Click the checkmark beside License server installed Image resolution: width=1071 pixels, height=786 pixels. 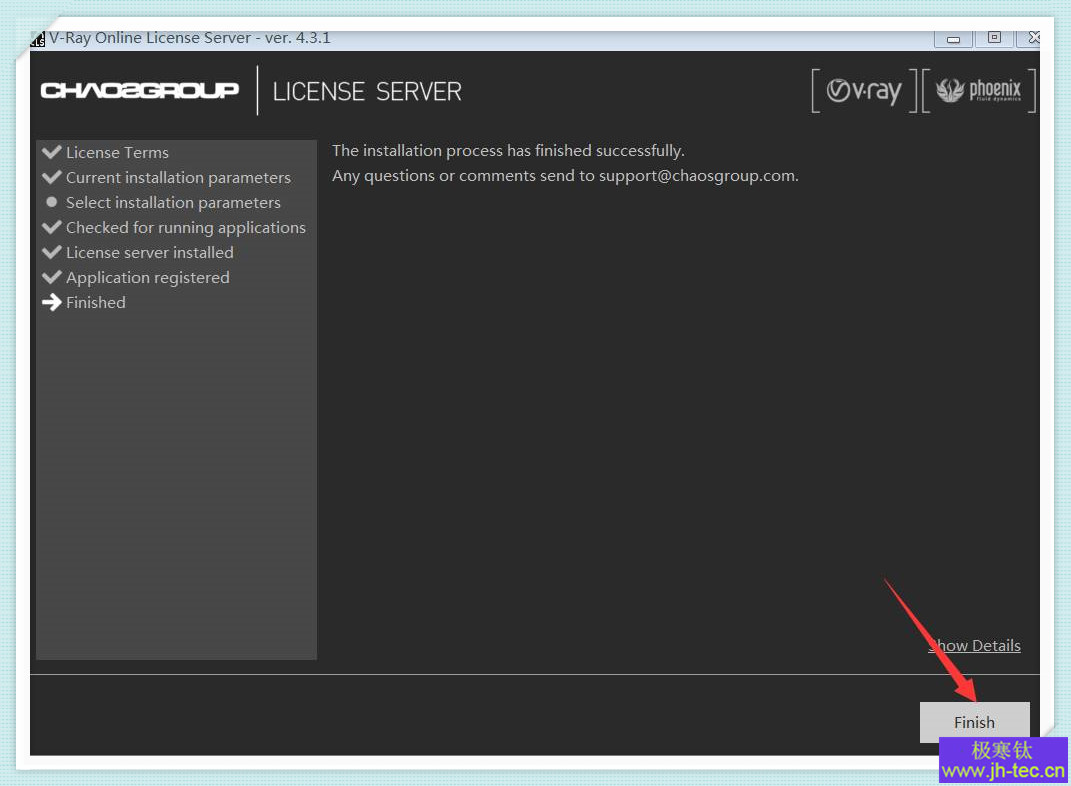click(52, 252)
